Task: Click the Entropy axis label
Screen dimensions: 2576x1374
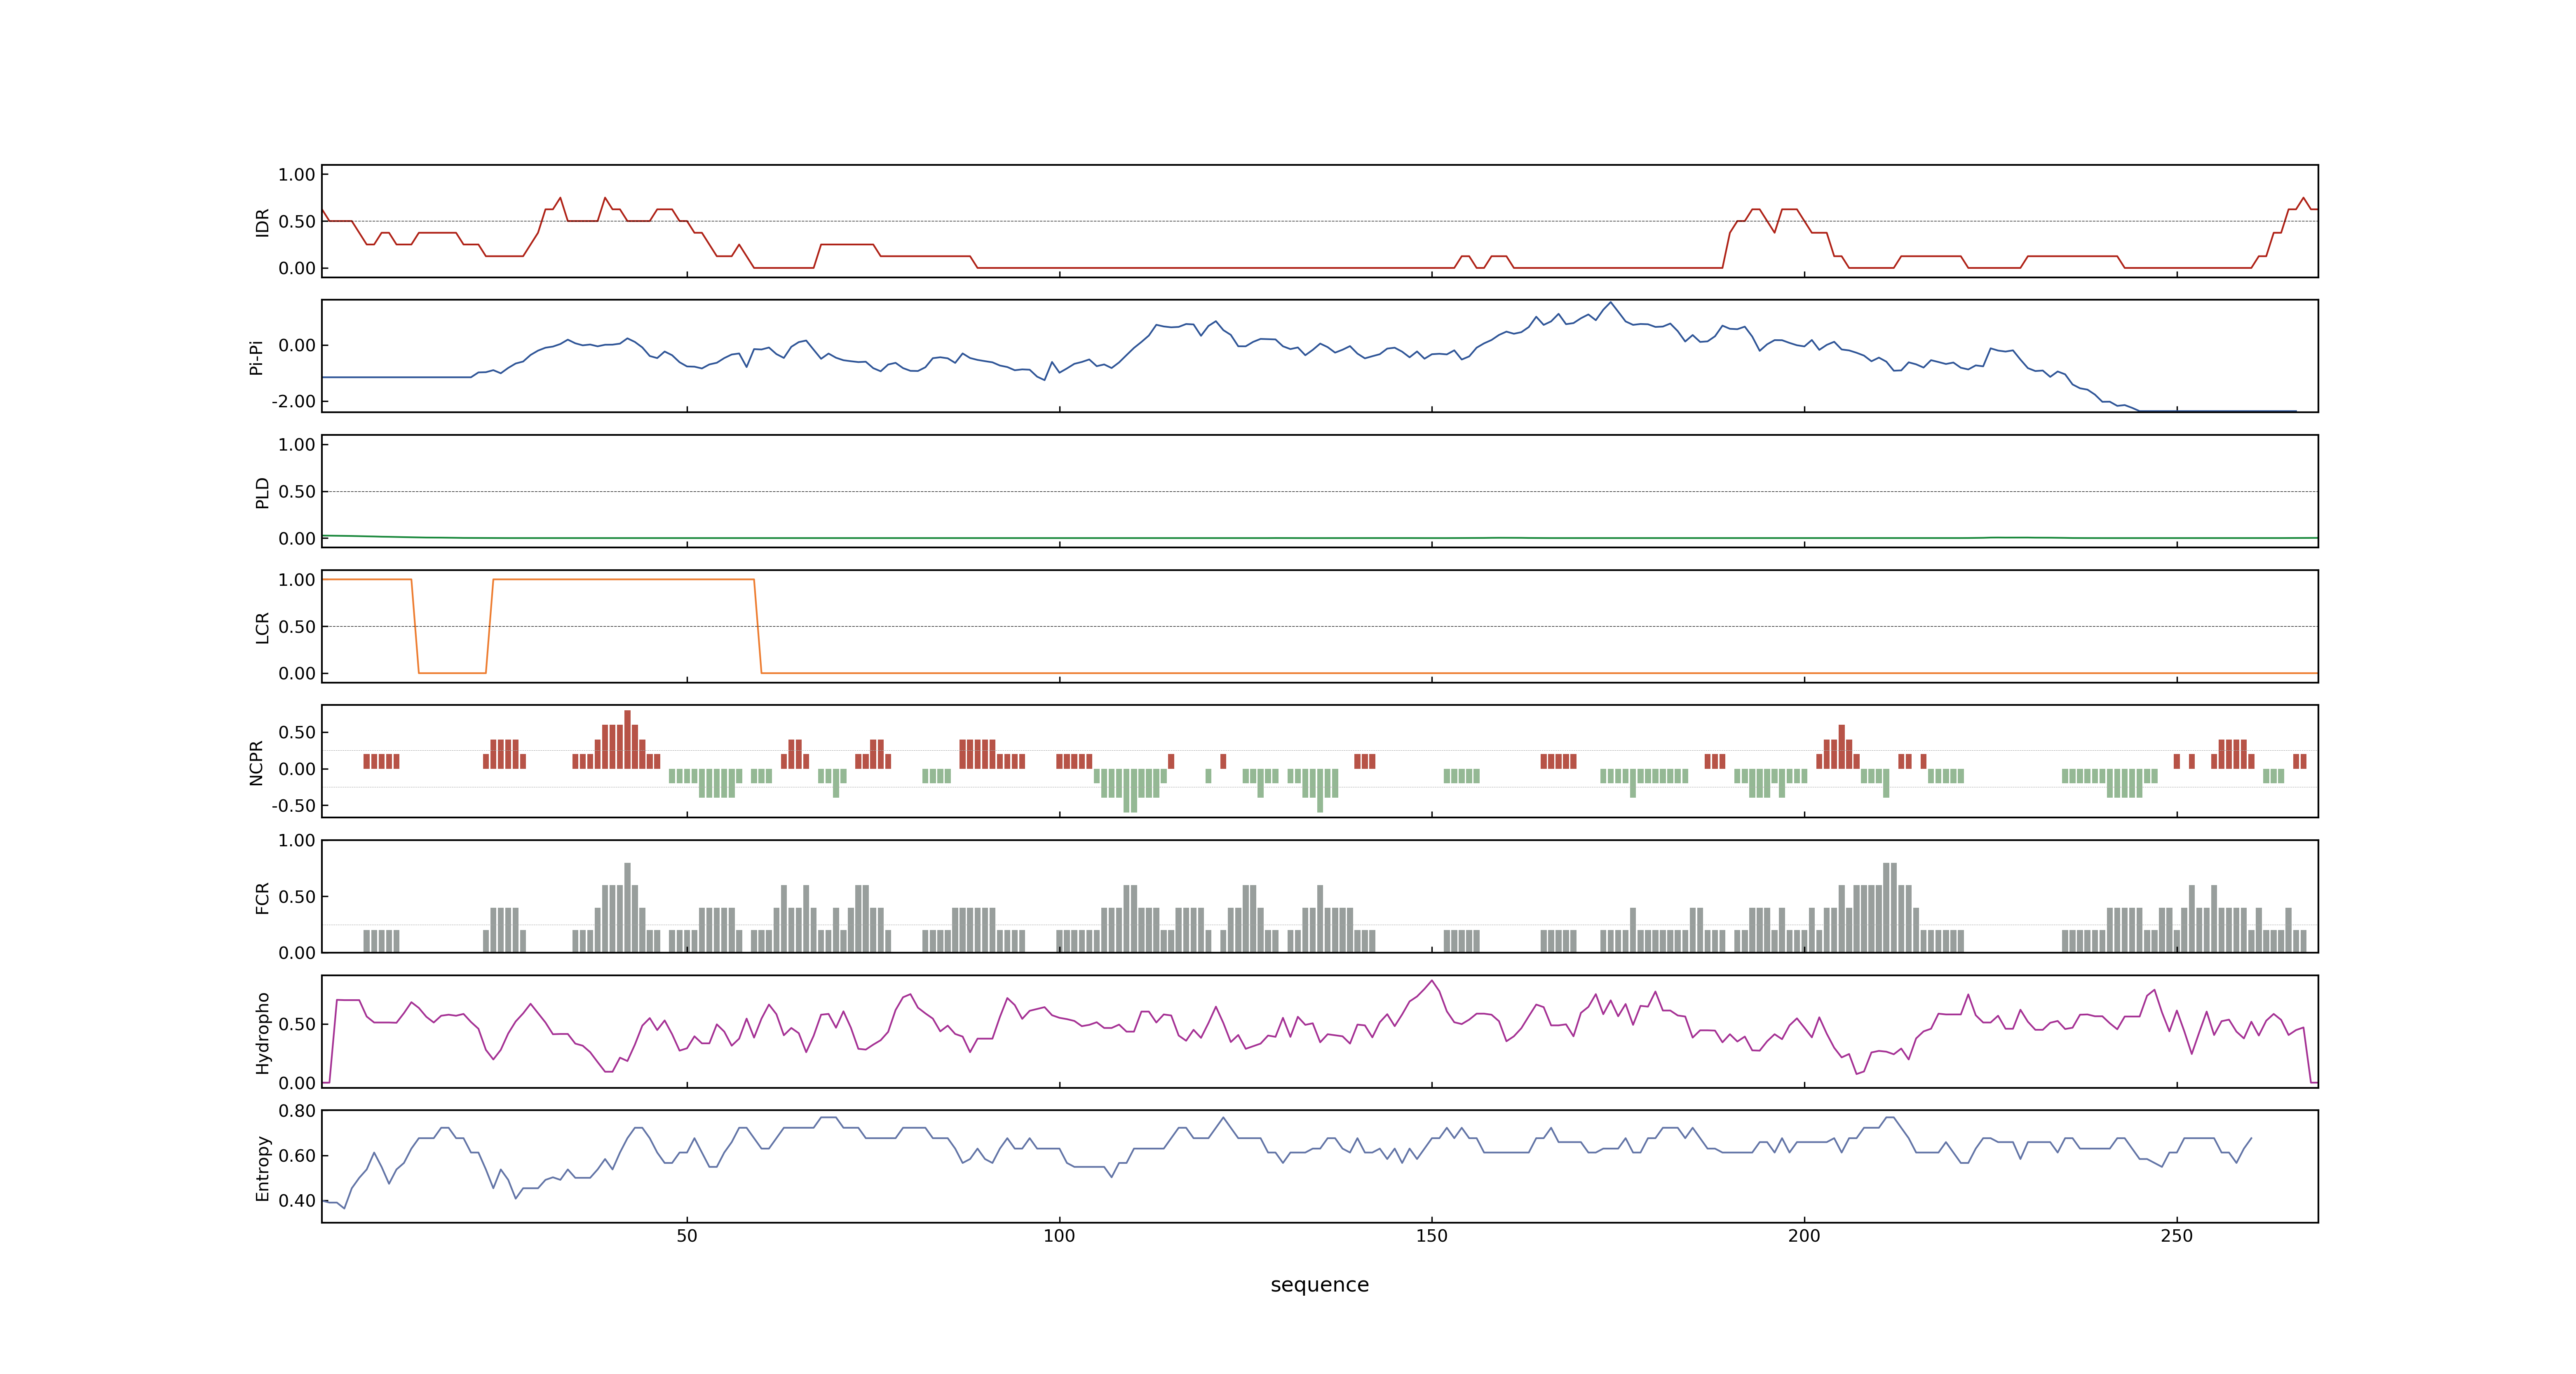Action: coord(262,1167)
